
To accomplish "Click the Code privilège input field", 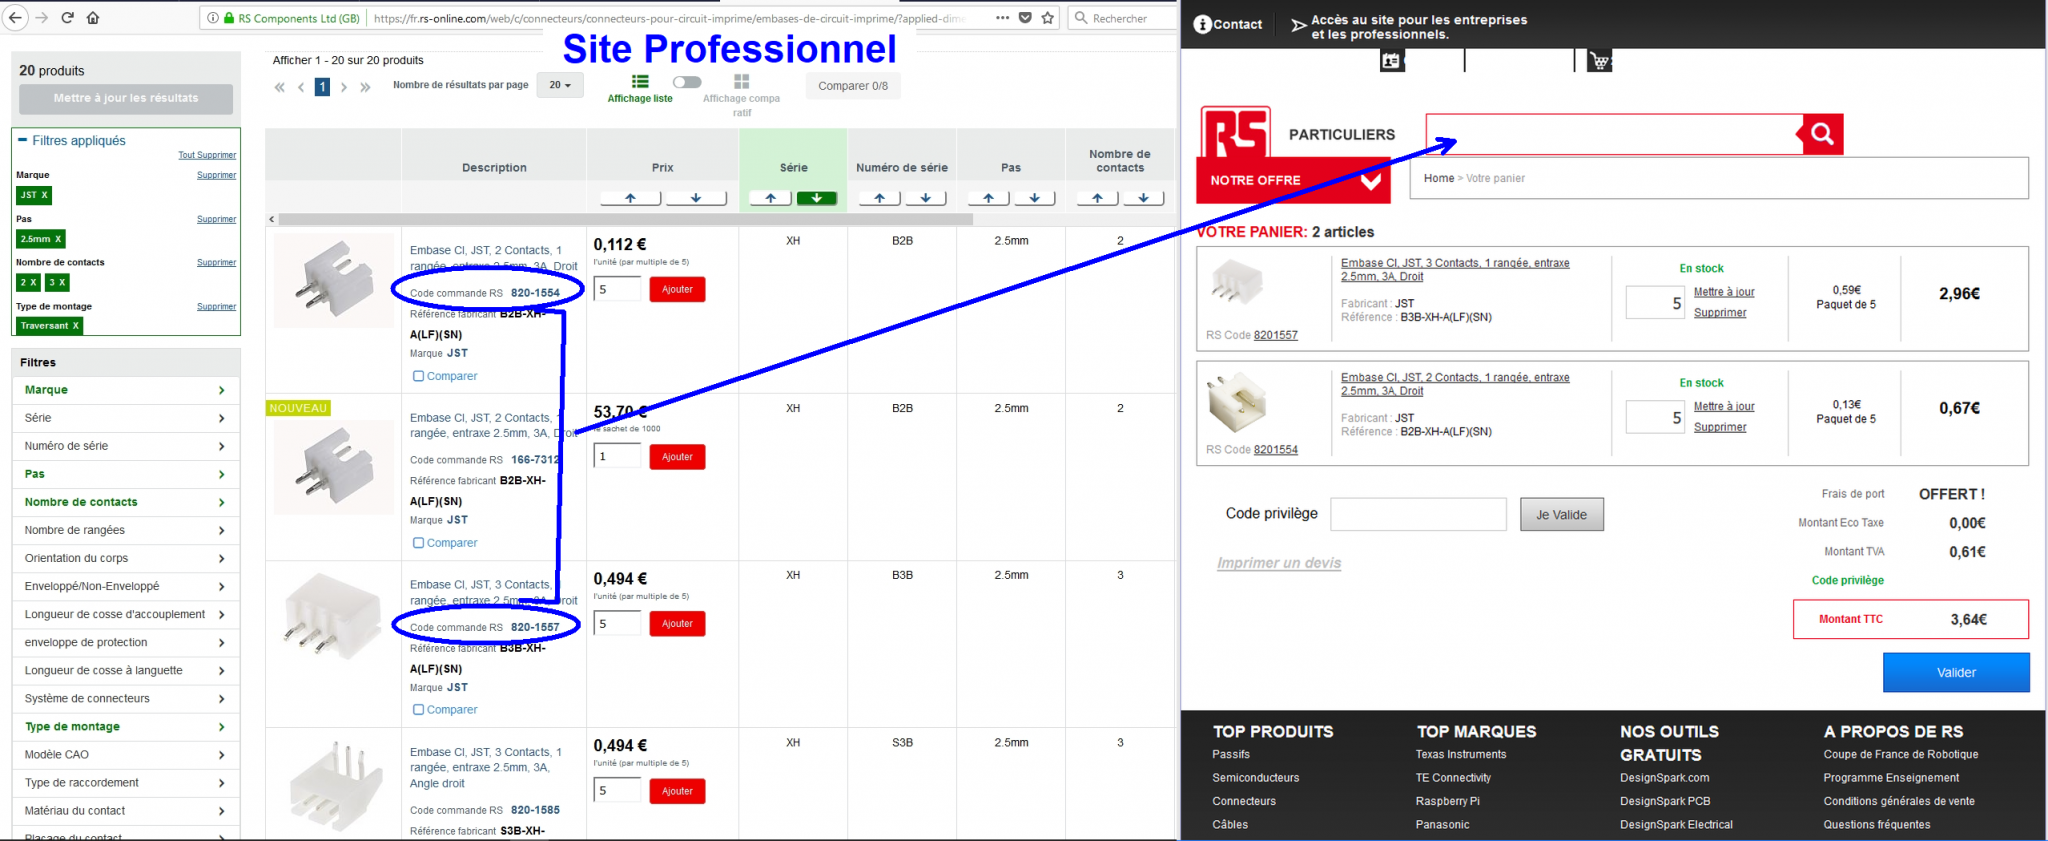I will click(1418, 515).
